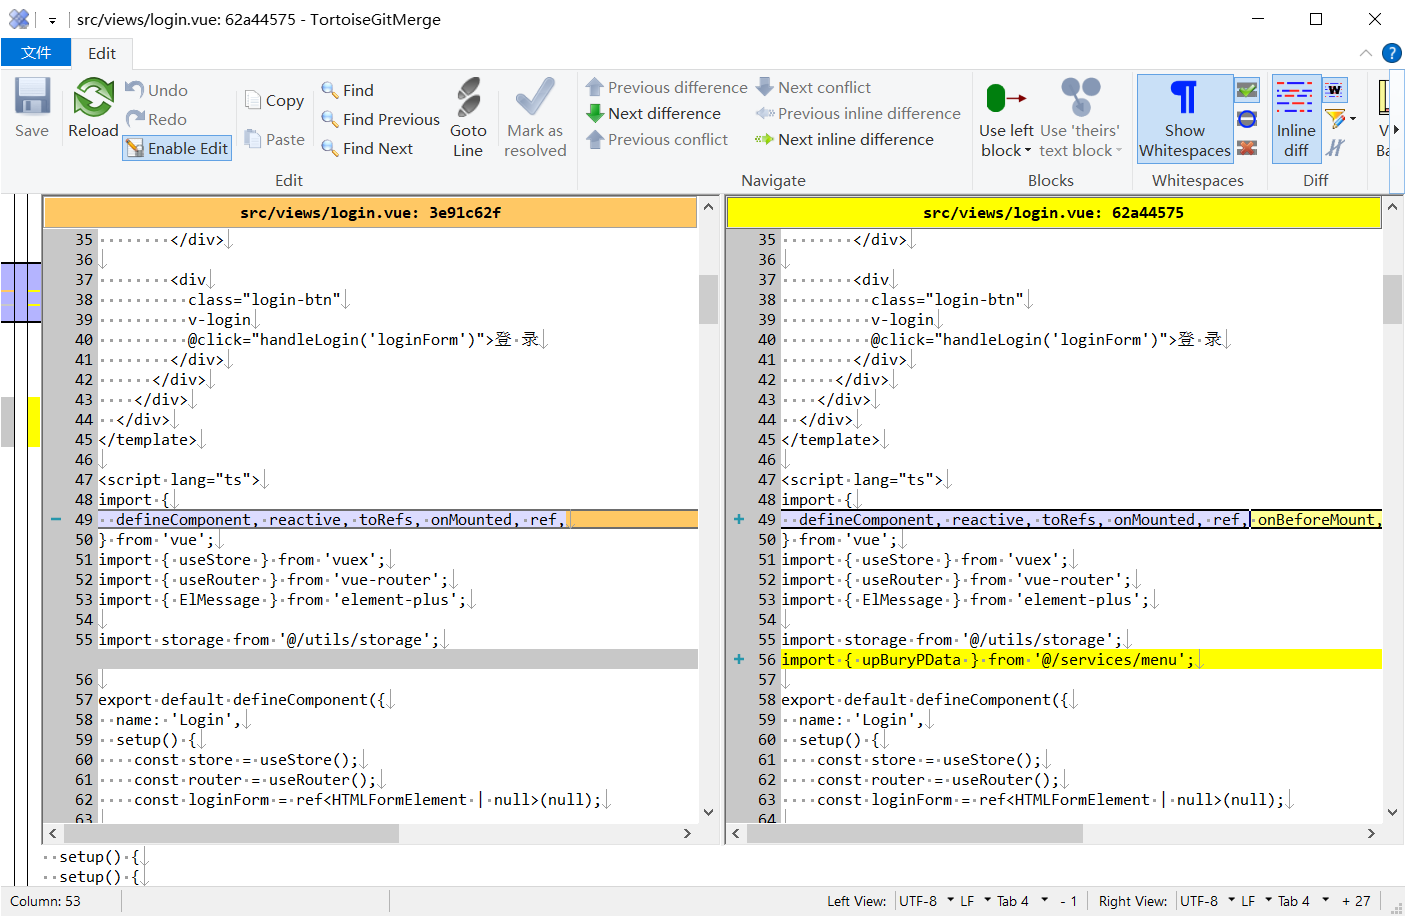The image size is (1406, 917).
Task: Click the Find Previous button
Action: pyautogui.click(x=380, y=119)
